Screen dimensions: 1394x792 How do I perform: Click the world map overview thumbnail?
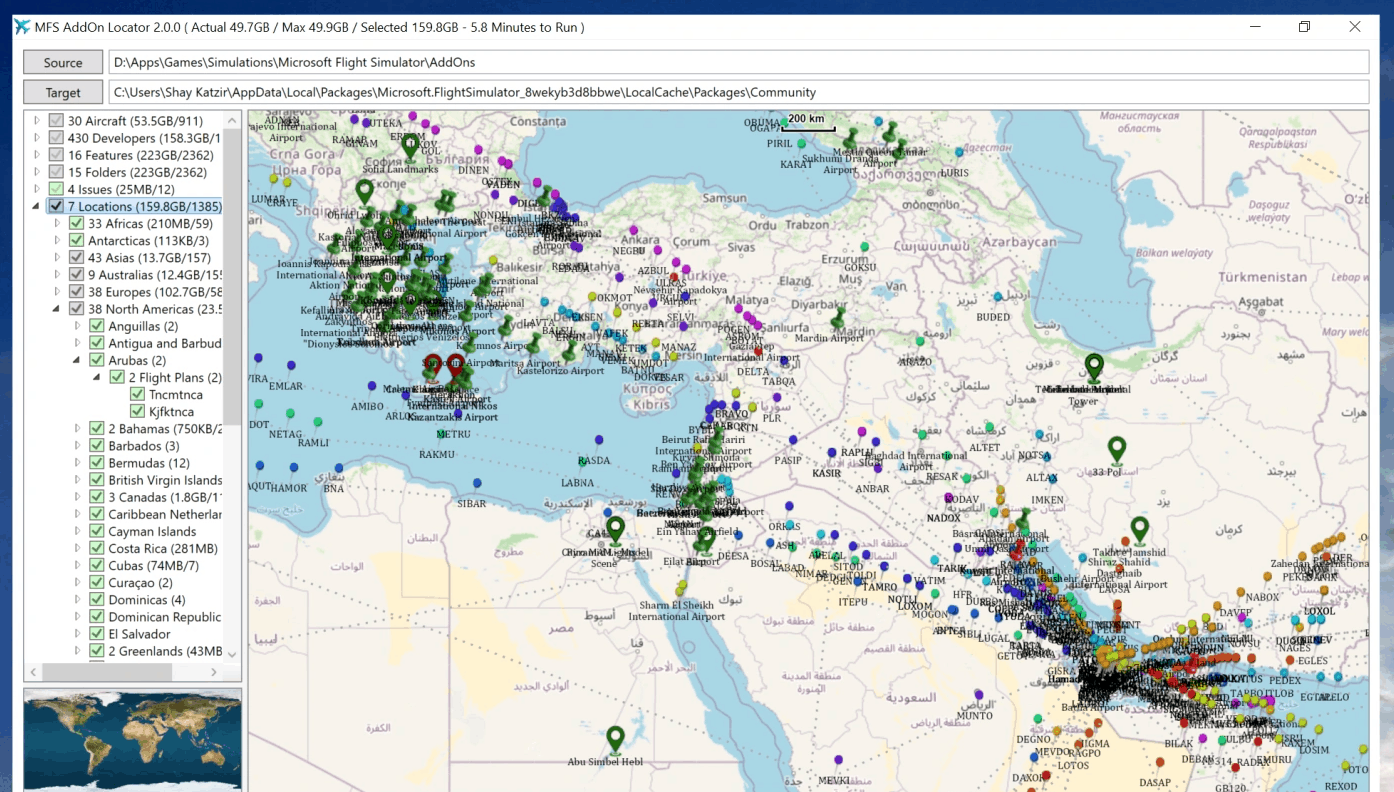click(x=132, y=739)
